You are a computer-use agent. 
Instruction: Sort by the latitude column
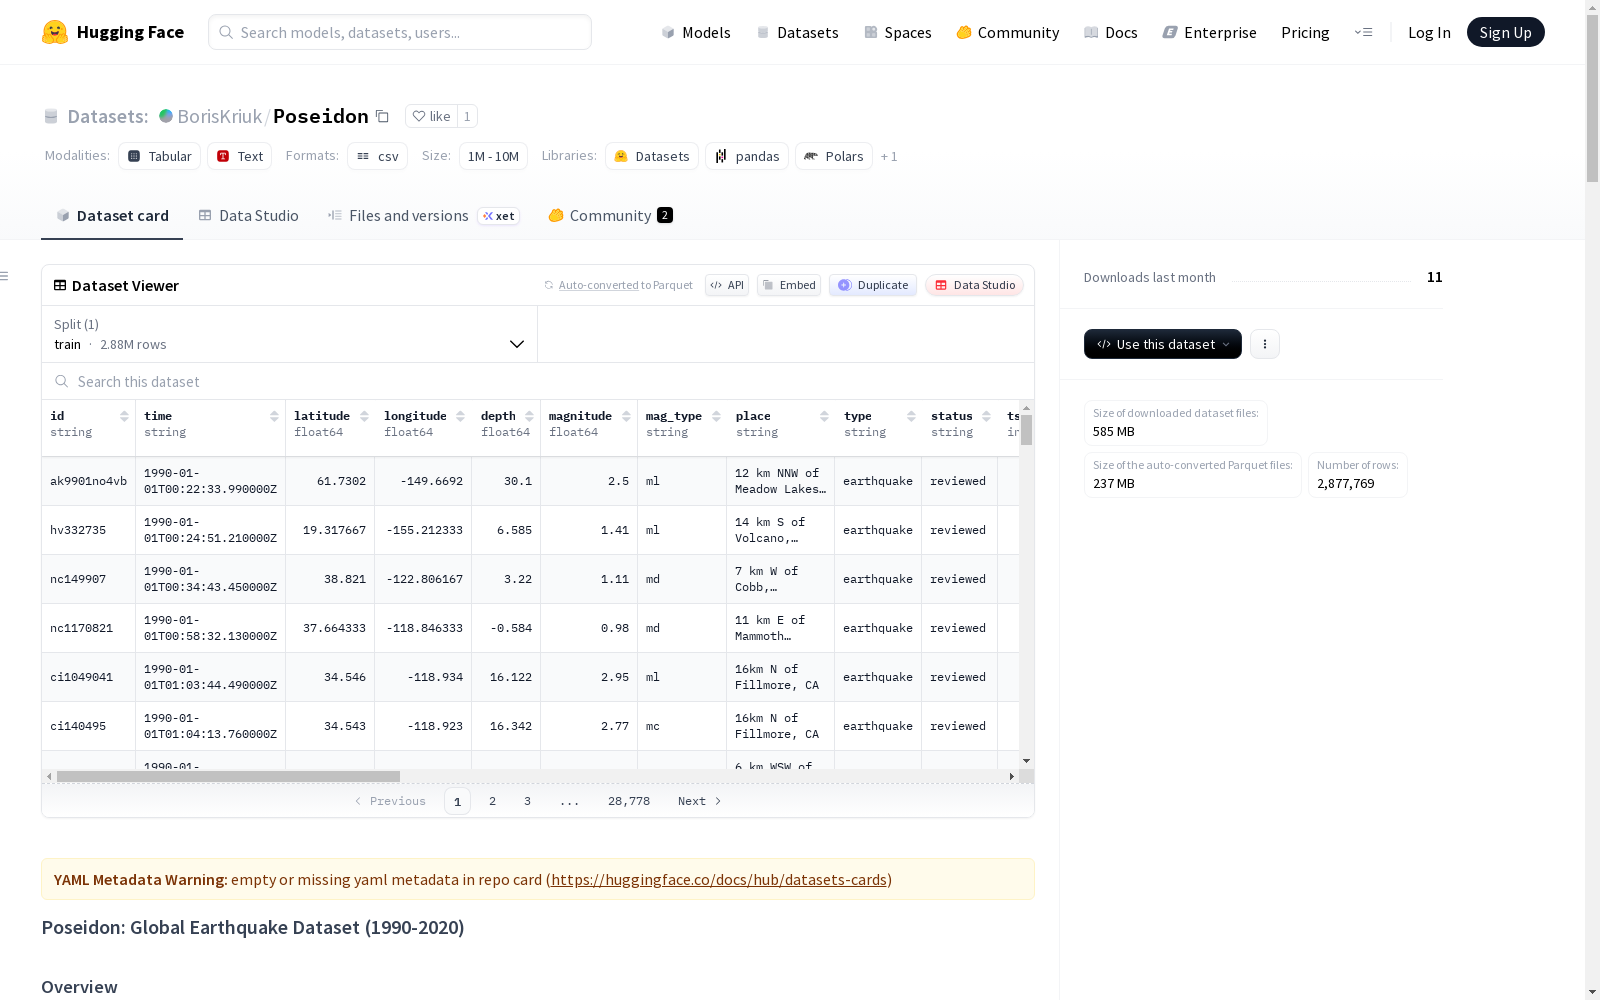pos(364,416)
